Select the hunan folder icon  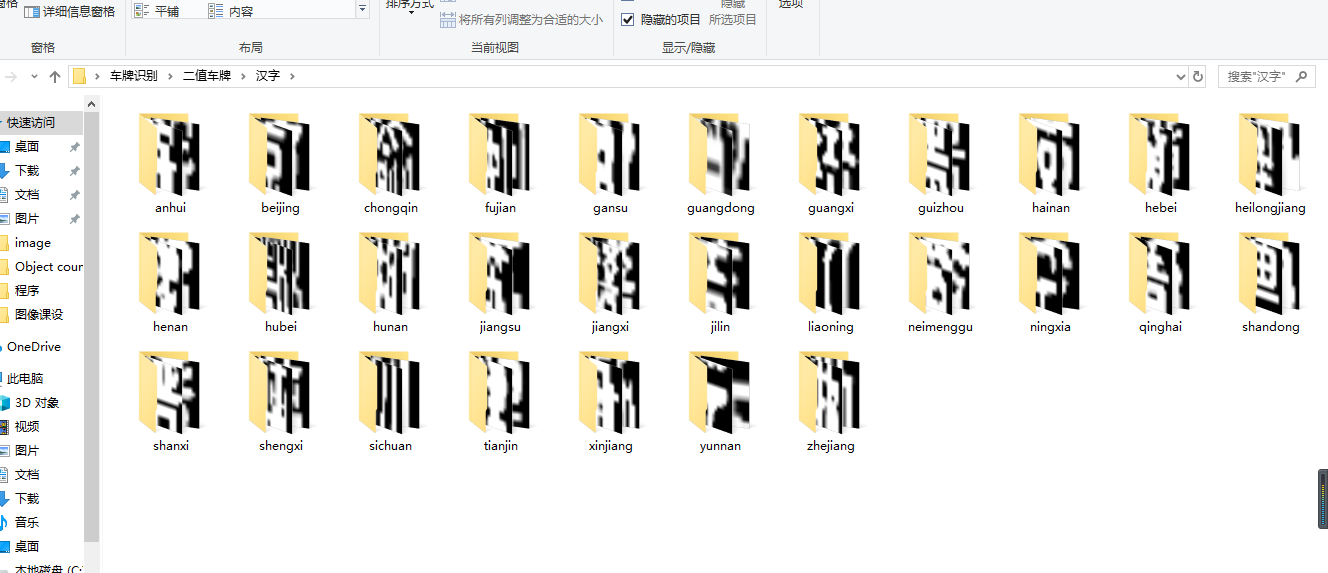pos(390,274)
